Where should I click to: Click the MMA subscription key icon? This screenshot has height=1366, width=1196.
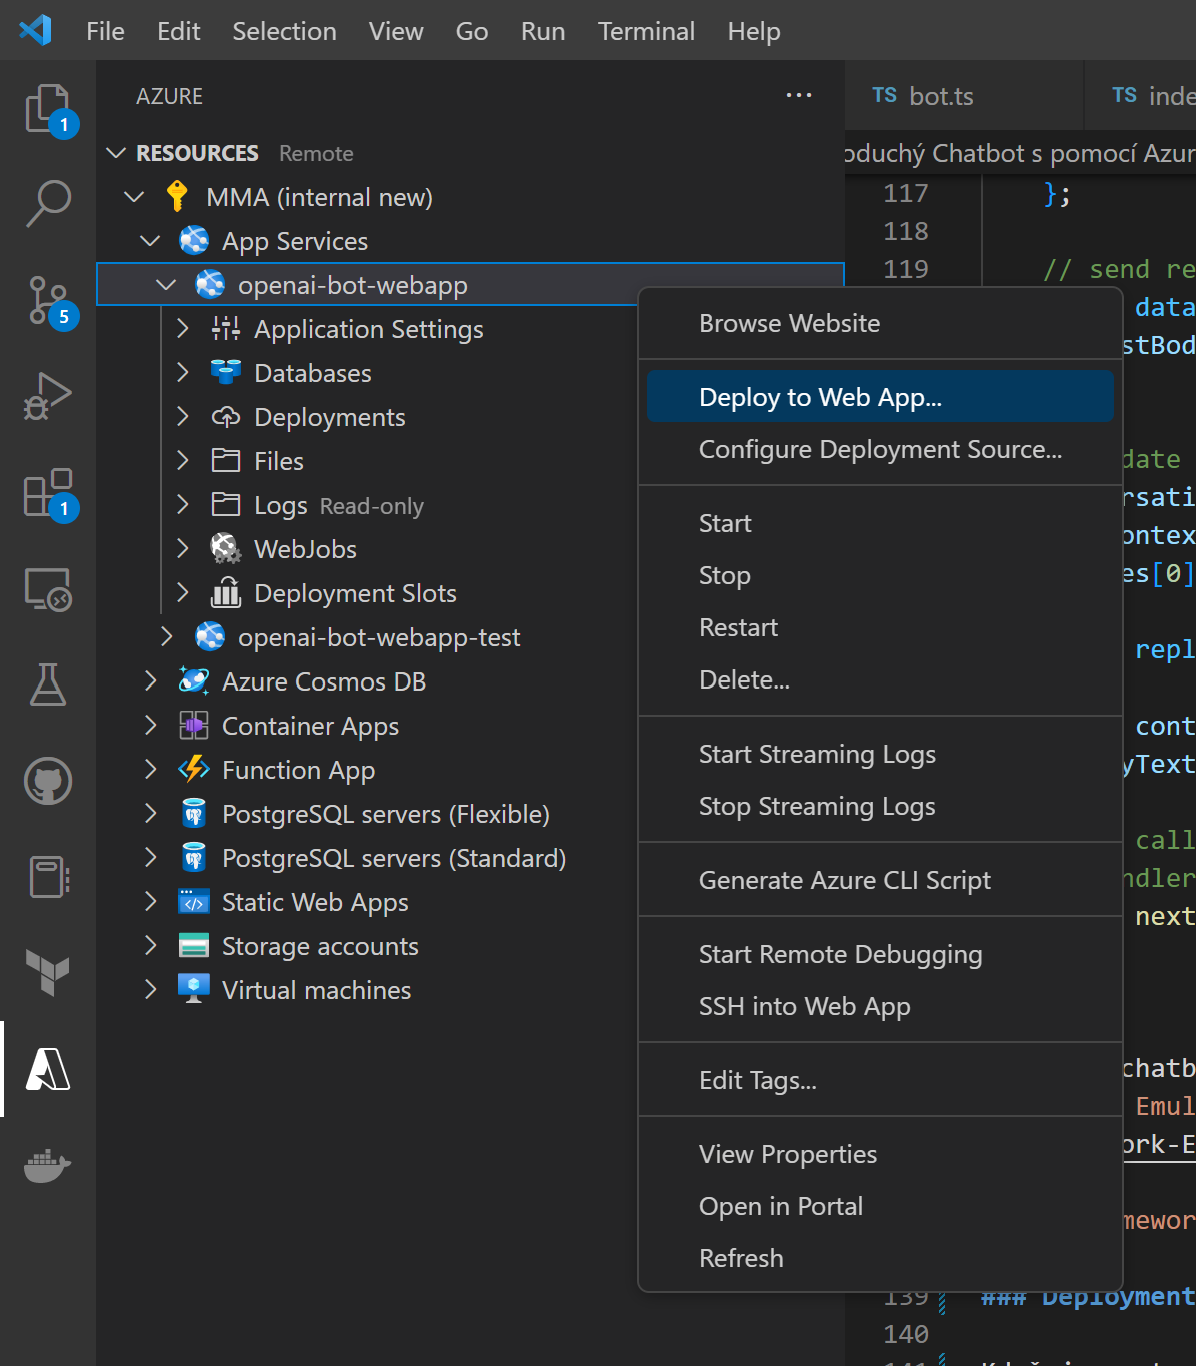[177, 197]
